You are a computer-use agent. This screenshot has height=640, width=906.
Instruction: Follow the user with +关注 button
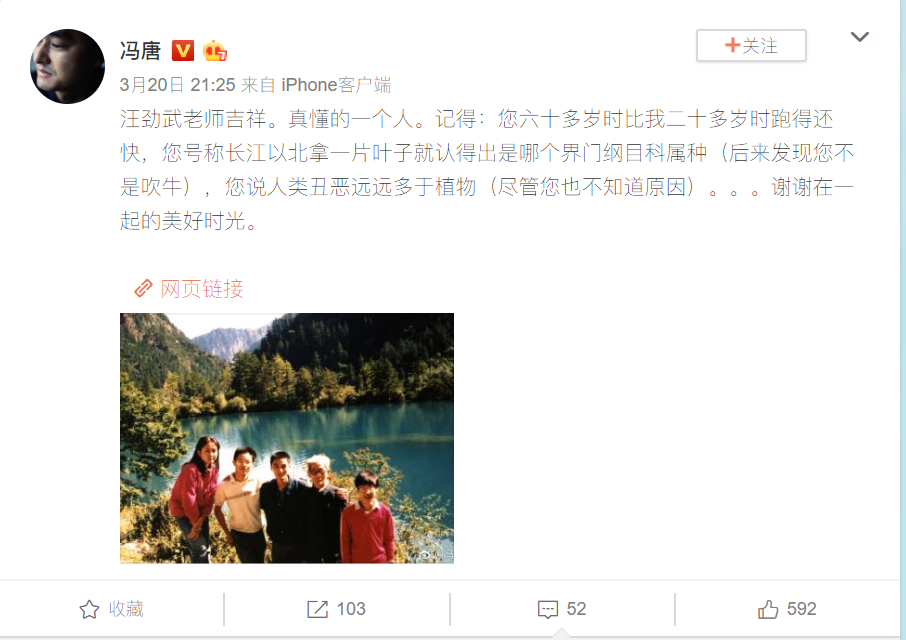(x=751, y=45)
